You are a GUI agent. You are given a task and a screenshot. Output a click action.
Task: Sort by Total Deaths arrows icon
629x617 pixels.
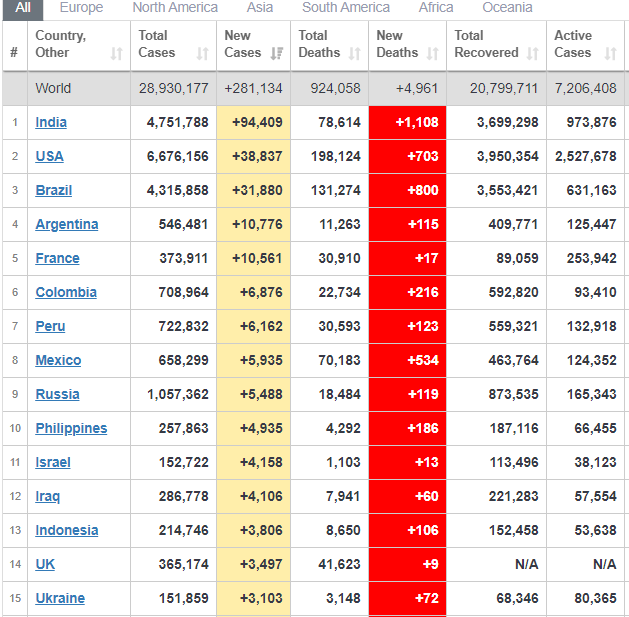(356, 53)
